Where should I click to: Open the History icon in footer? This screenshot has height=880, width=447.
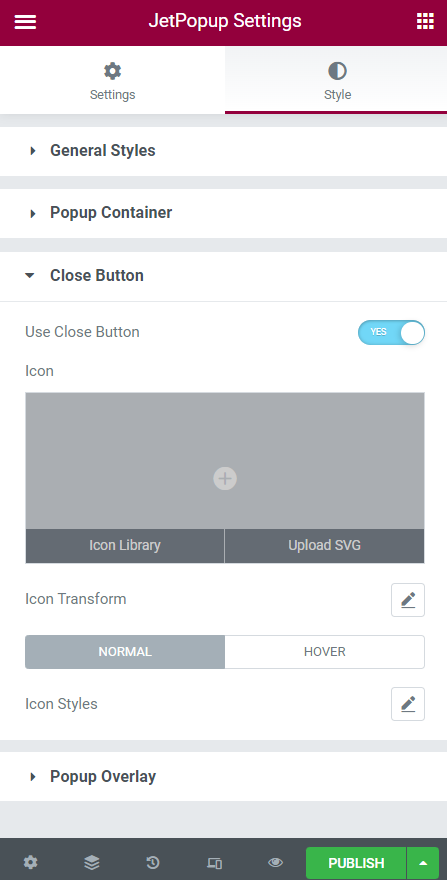click(153, 863)
